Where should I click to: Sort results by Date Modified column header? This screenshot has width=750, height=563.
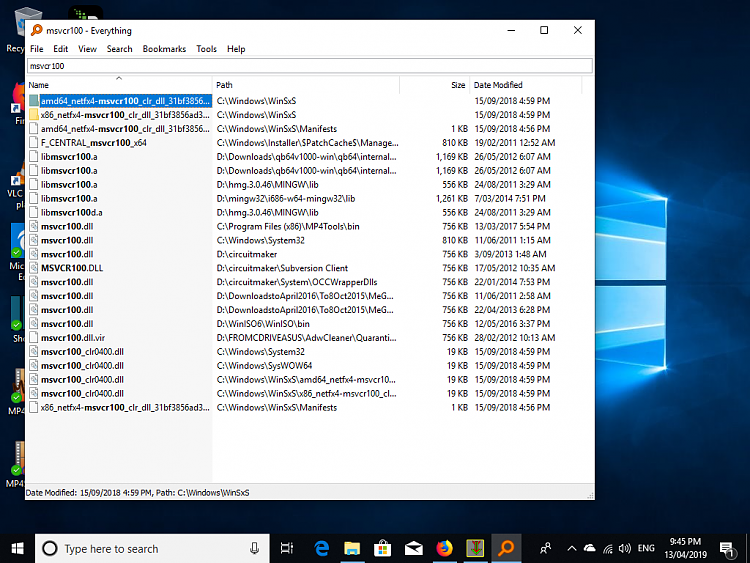point(525,85)
